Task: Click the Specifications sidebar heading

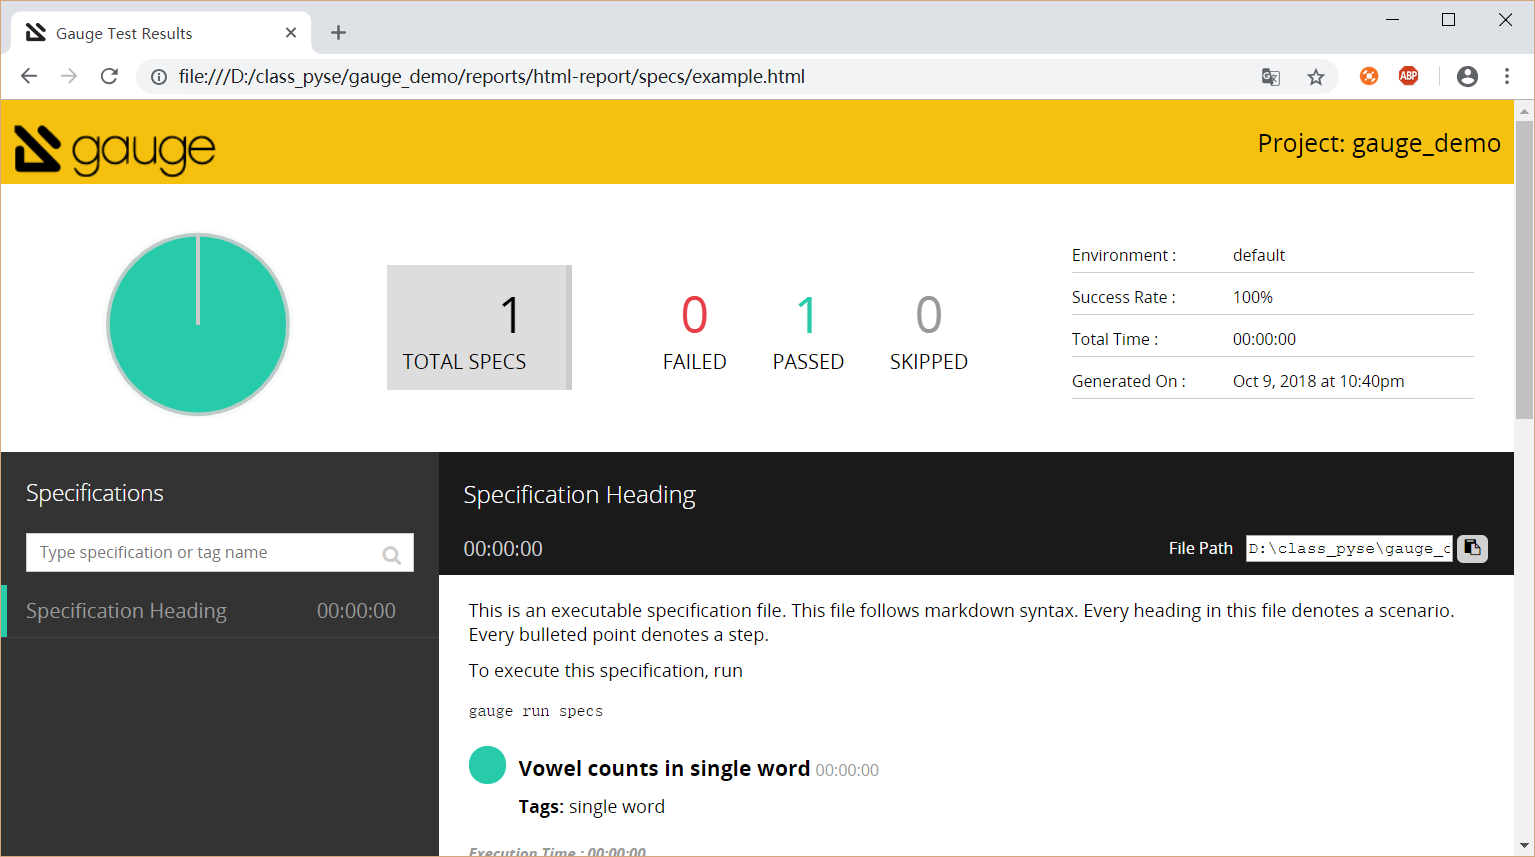Action: point(95,493)
